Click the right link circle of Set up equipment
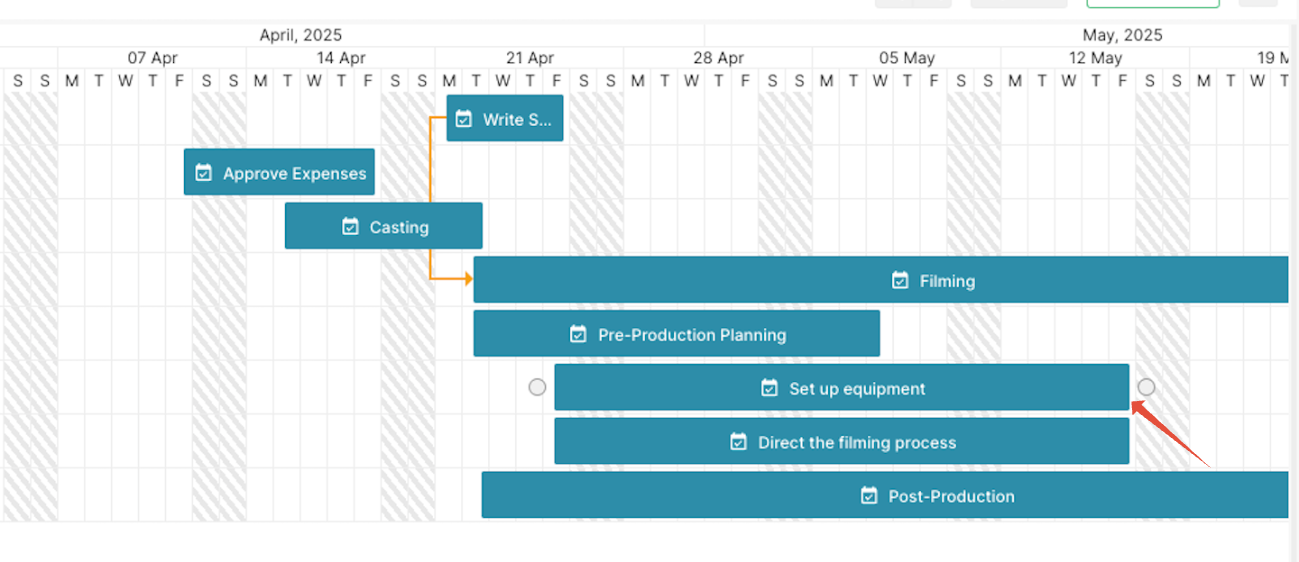 pyautogui.click(x=1146, y=387)
